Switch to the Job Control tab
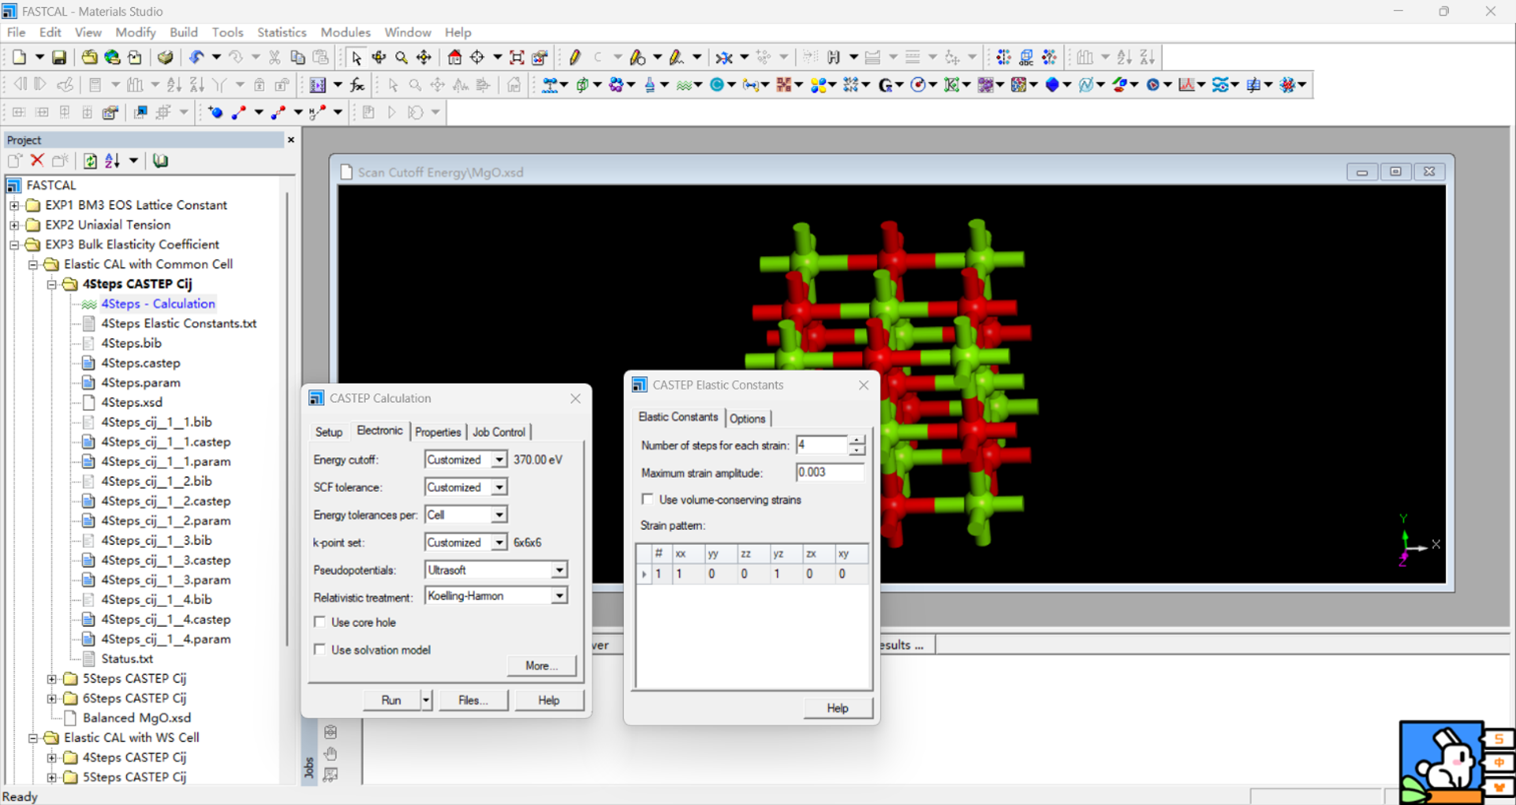 click(499, 432)
